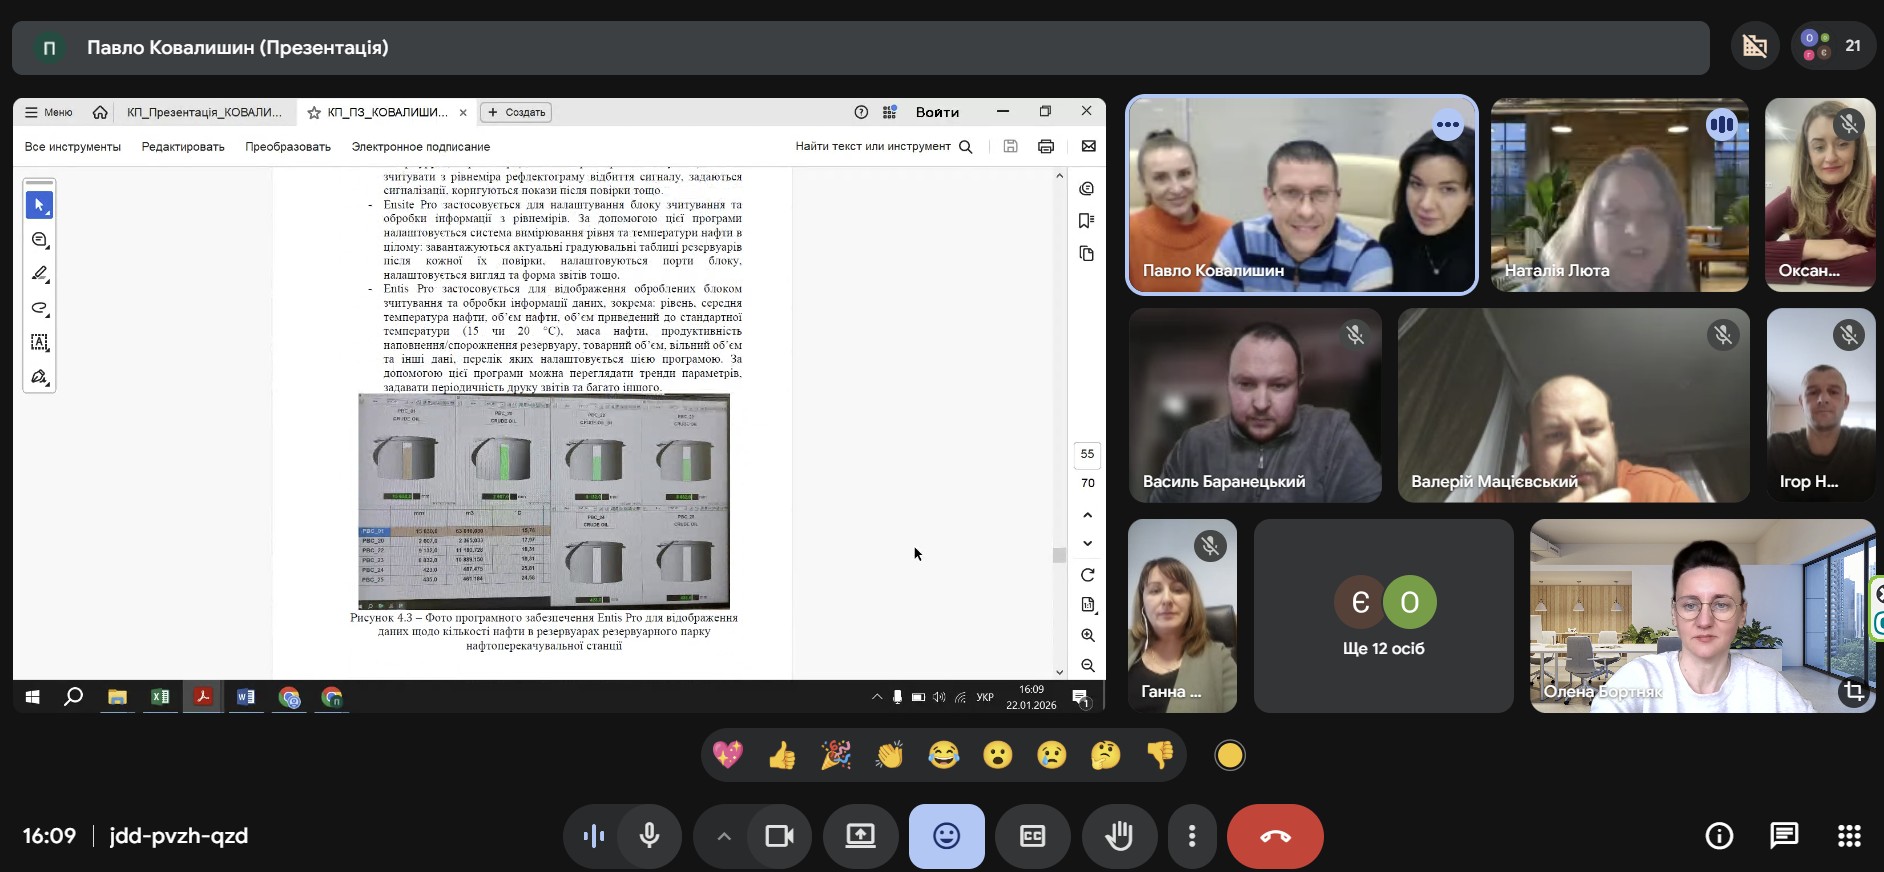Image resolution: width=1884 pixels, height=872 pixels.
Task: Switch to КП_ПЗ_КОВАЛИШИ... tab
Action: pyautogui.click(x=387, y=112)
